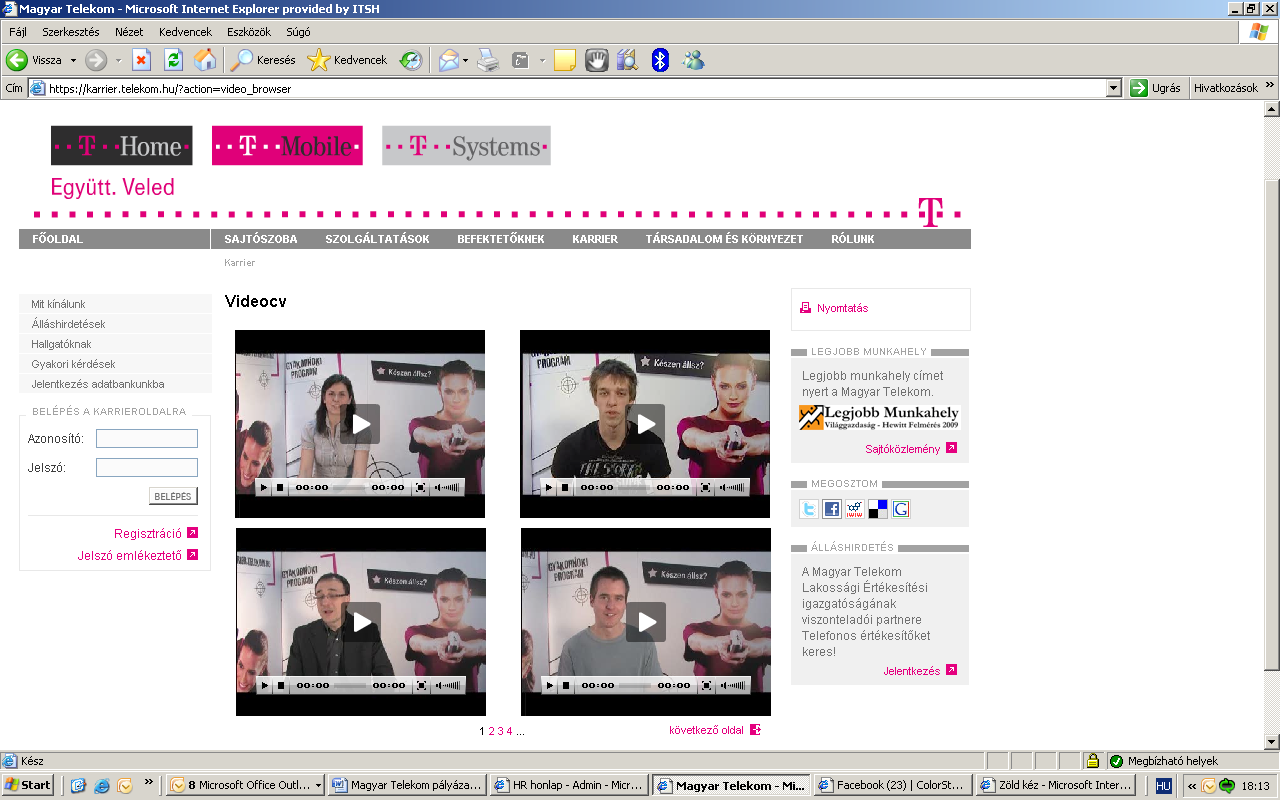Click the Messenger people toolbar icon
This screenshot has width=1280, height=800.
[693, 60]
